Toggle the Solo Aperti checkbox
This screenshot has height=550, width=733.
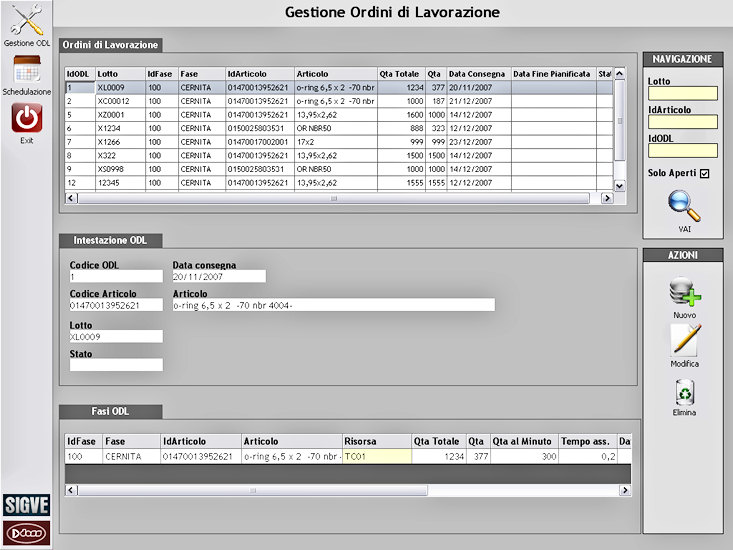pyautogui.click(x=705, y=174)
